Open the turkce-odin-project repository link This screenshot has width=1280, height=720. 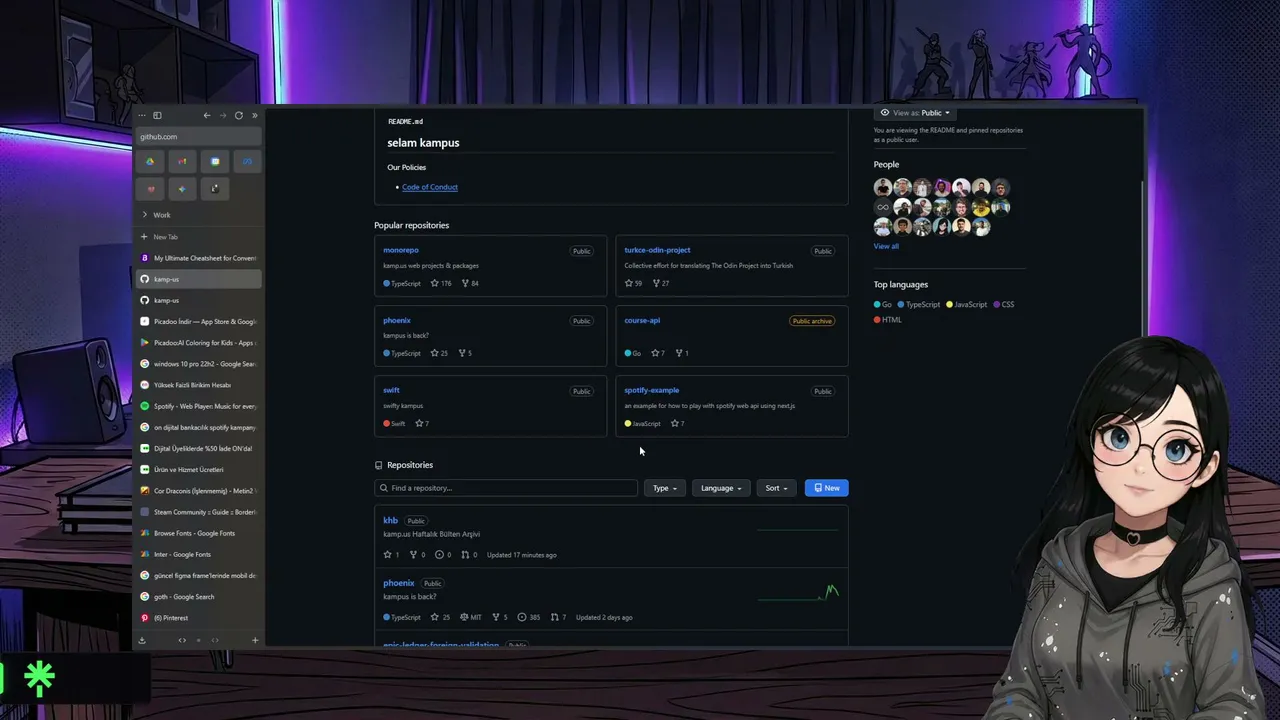click(657, 250)
